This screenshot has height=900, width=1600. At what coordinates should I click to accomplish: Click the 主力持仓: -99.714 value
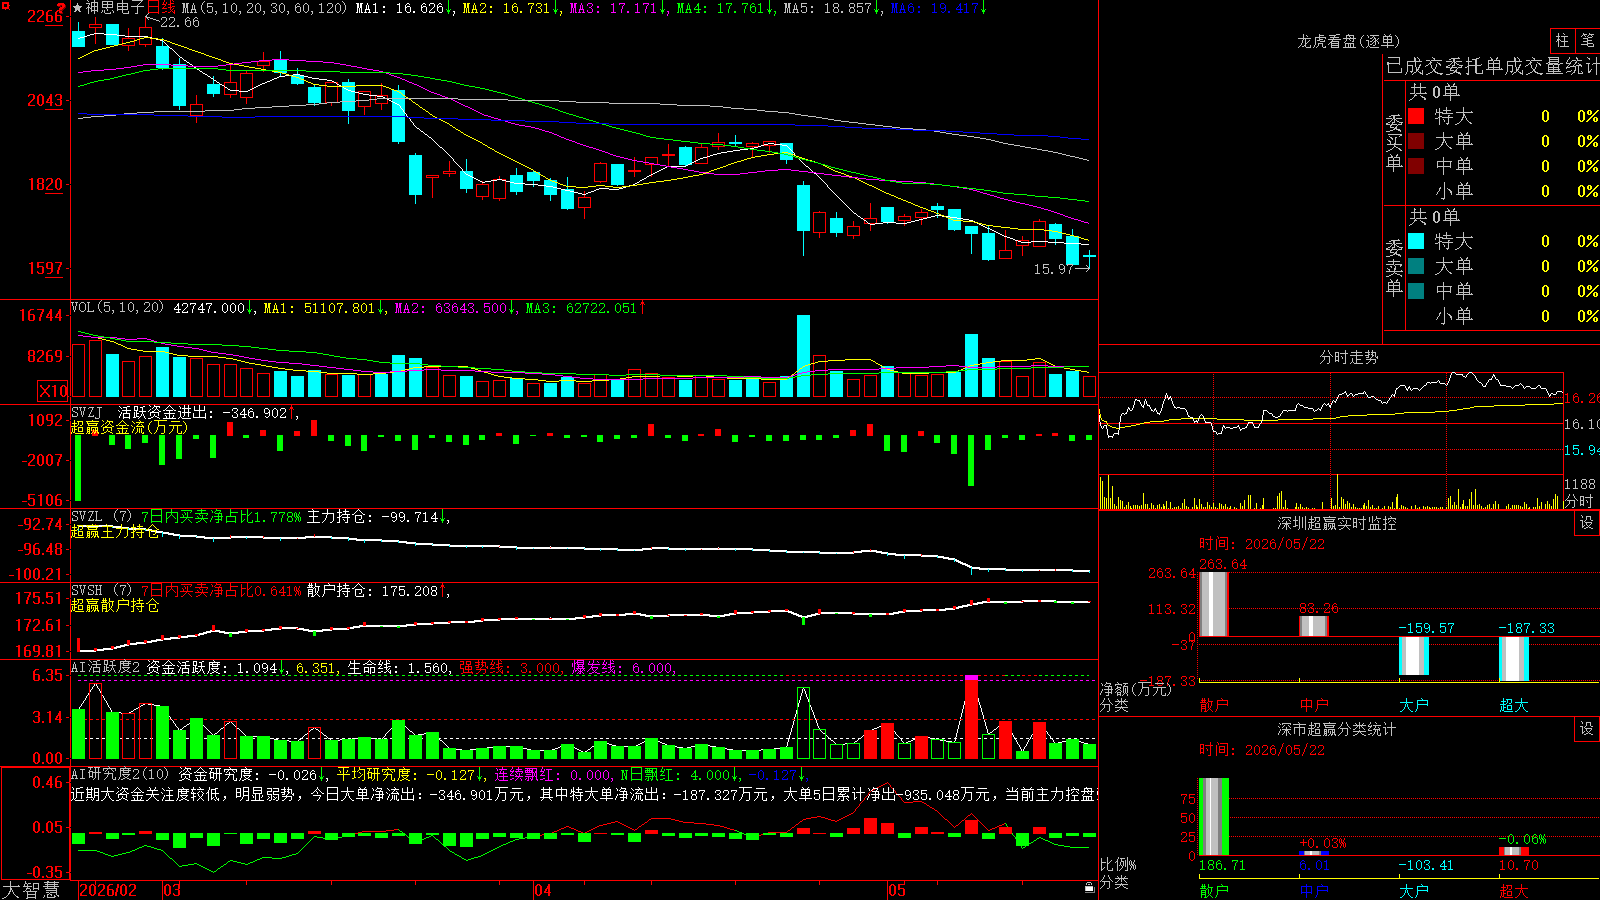click(372, 517)
